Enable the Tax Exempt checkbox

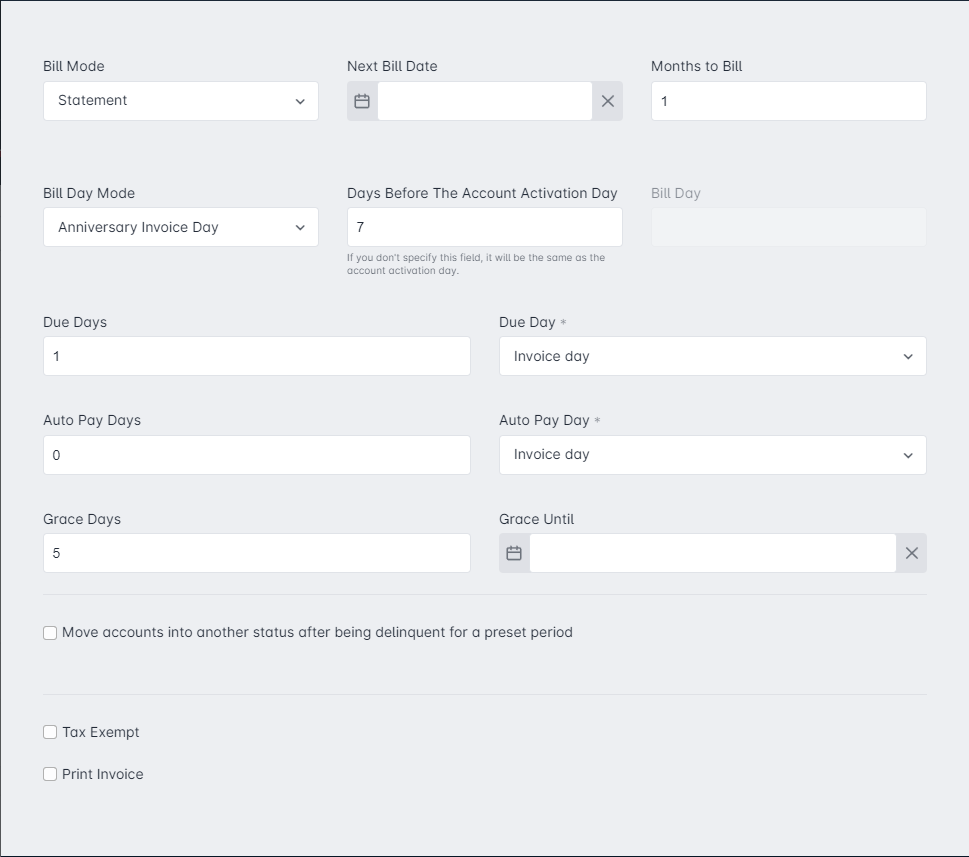pos(50,732)
